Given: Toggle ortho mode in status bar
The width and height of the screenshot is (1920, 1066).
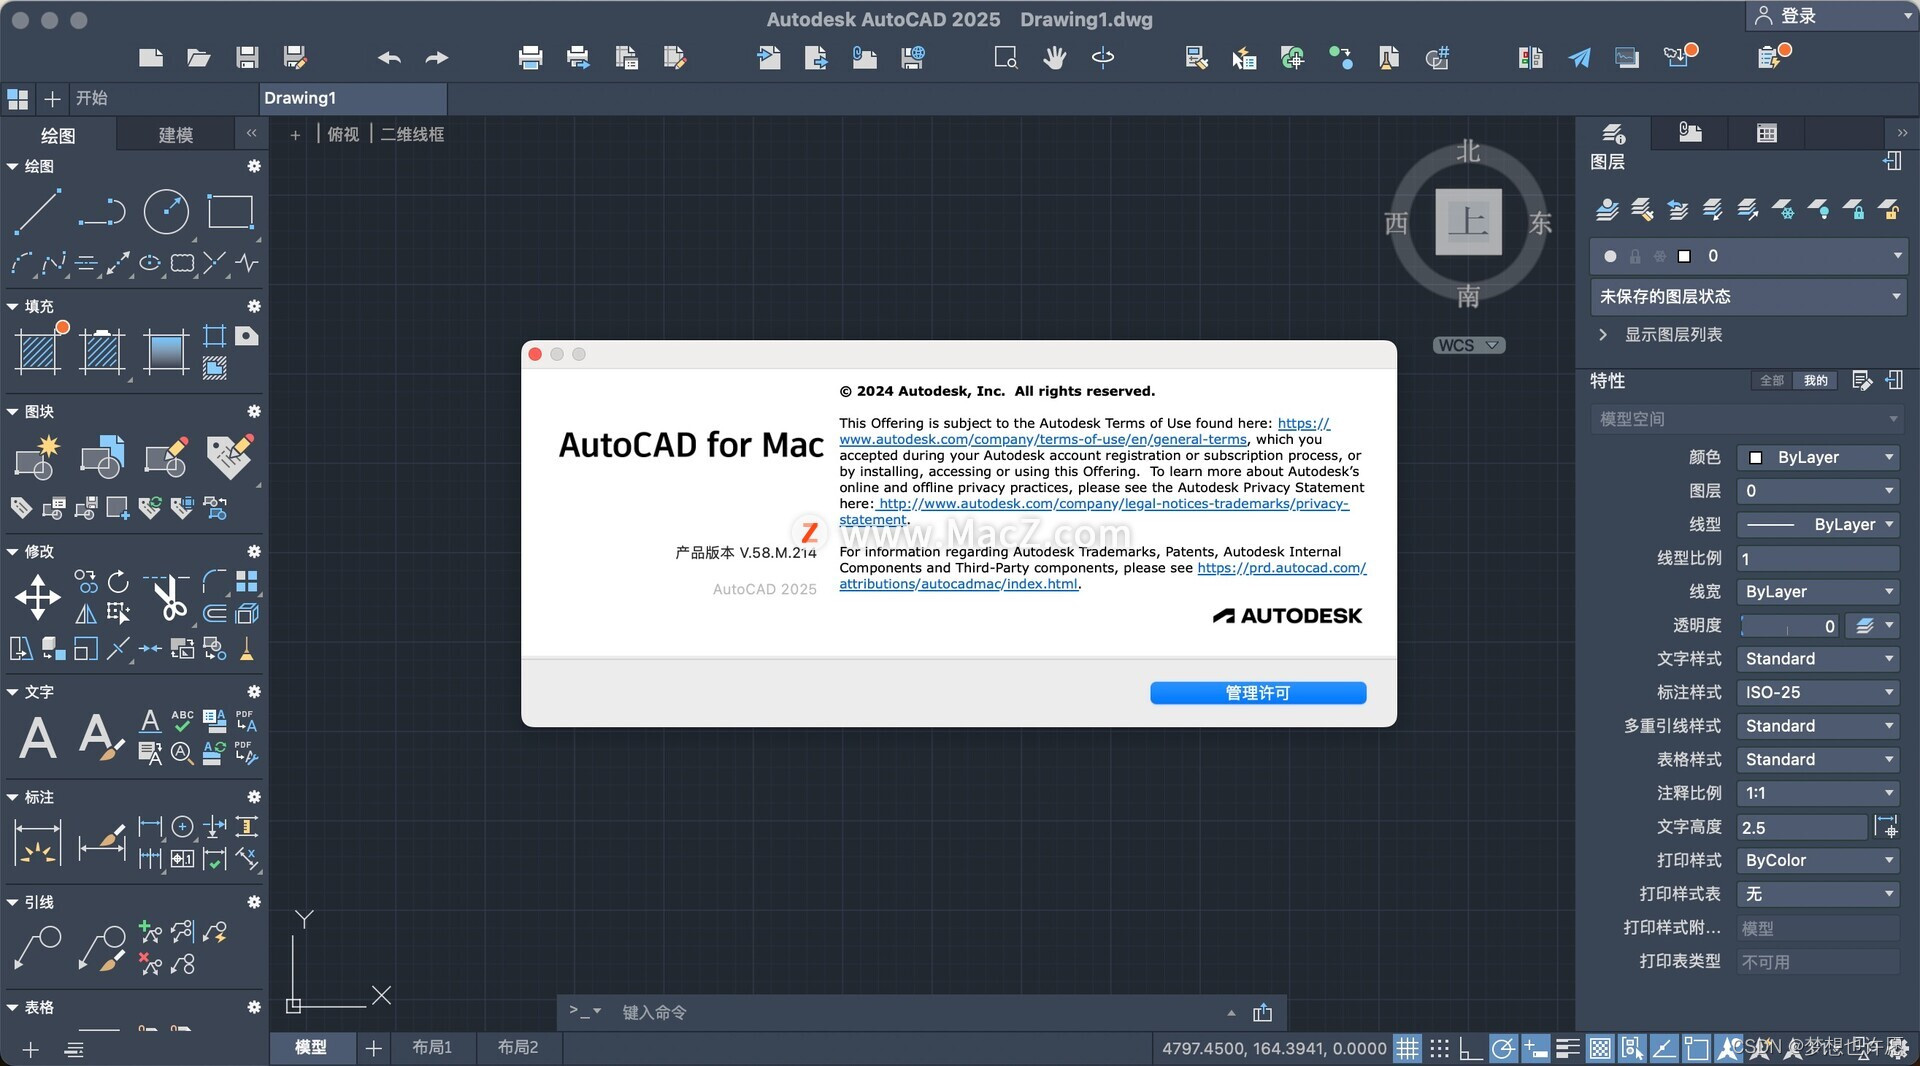Looking at the screenshot, I should [x=1470, y=1048].
